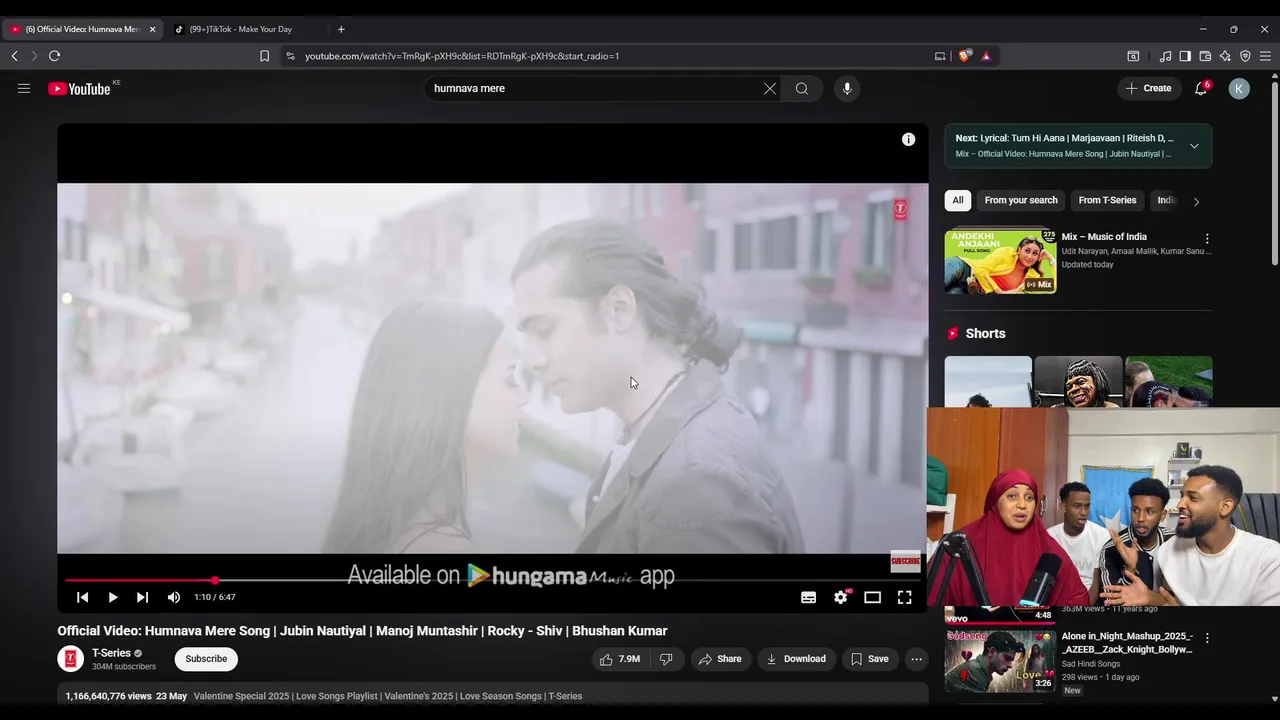
Task: View site information icon in address bar
Action: (290, 56)
